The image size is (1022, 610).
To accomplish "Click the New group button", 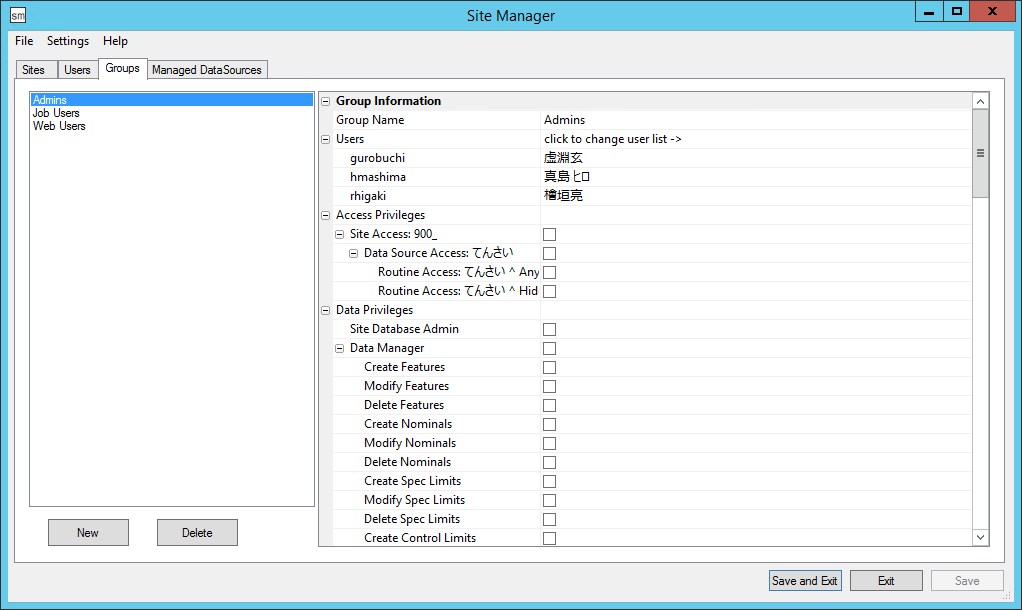I will (x=88, y=533).
